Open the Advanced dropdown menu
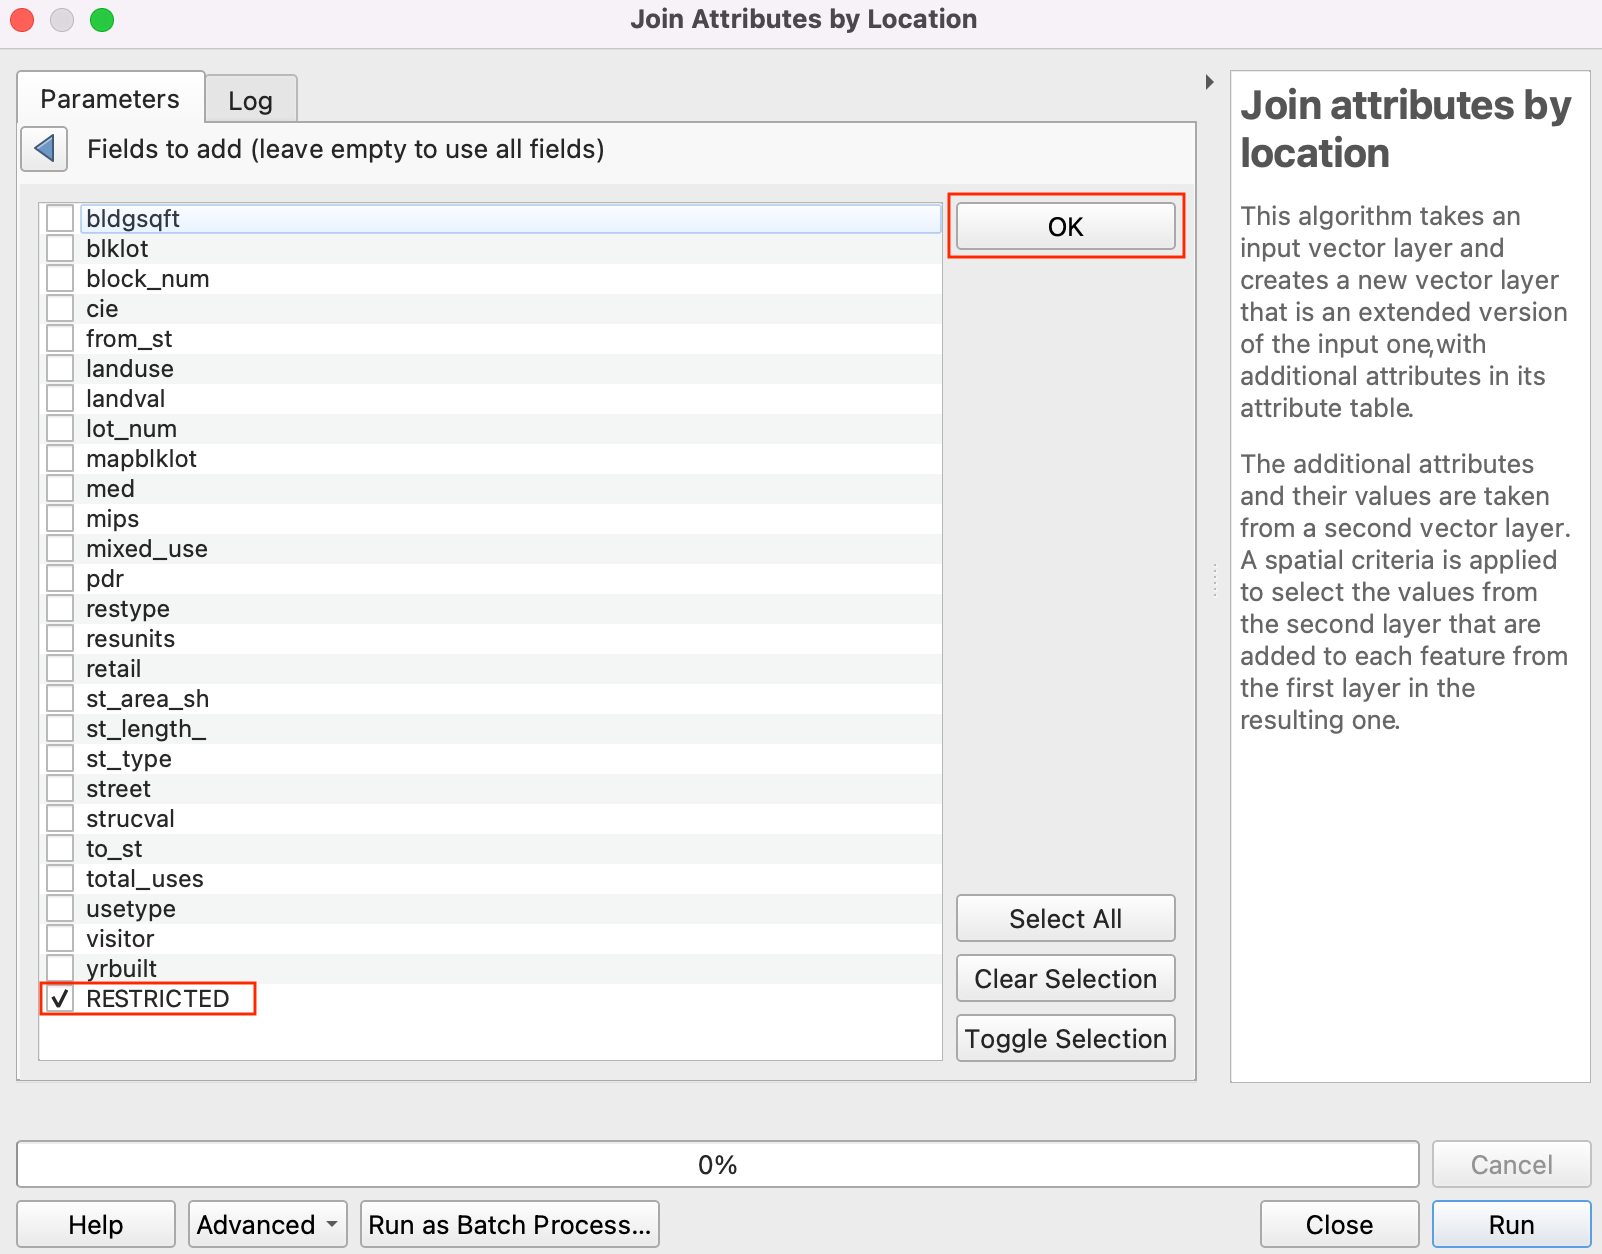The width and height of the screenshot is (1602, 1254). (x=267, y=1225)
